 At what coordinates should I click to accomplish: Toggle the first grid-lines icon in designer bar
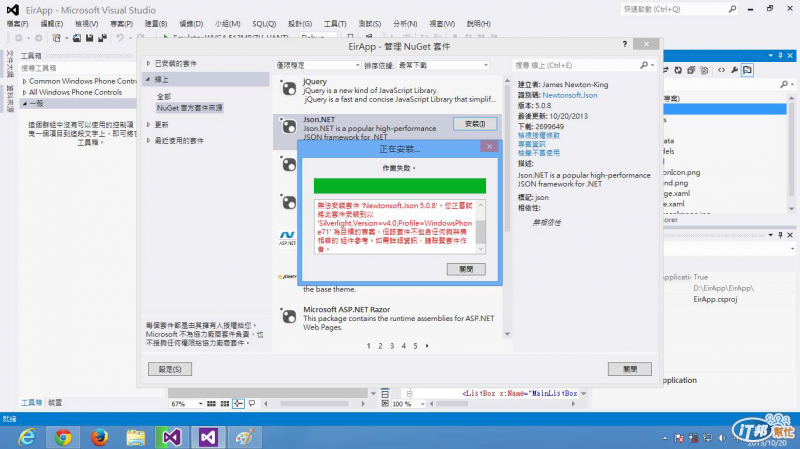(211, 404)
